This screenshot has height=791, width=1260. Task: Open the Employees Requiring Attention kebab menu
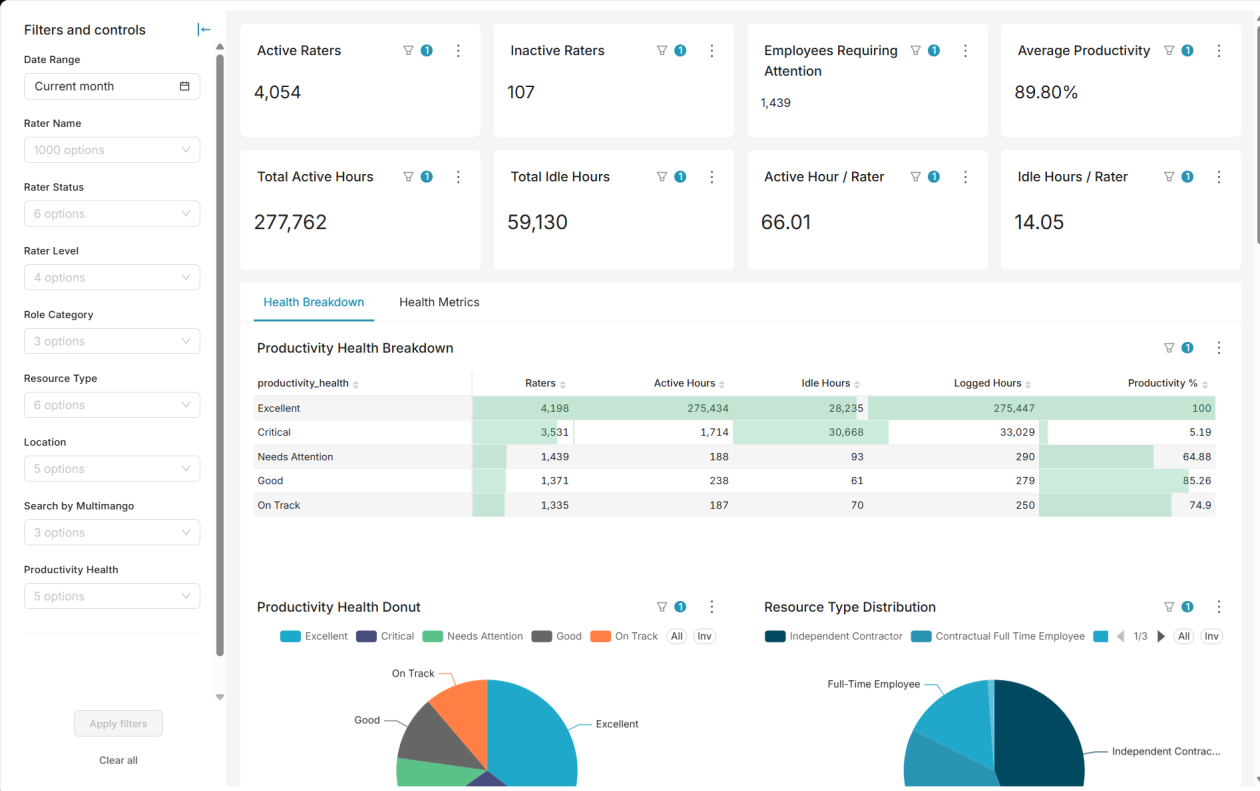pos(965,50)
